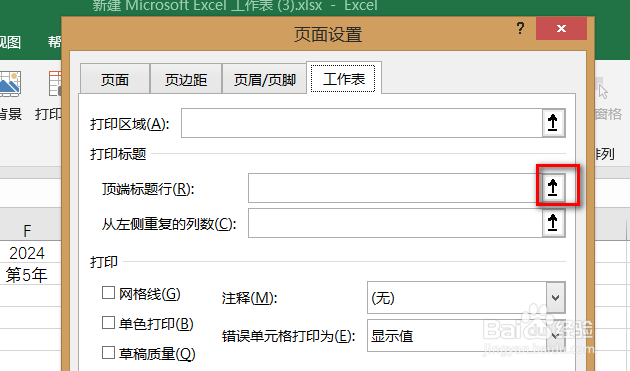Enable the 单色打印(B) checkbox
The height and width of the screenshot is (371, 630).
pyautogui.click(x=108, y=323)
